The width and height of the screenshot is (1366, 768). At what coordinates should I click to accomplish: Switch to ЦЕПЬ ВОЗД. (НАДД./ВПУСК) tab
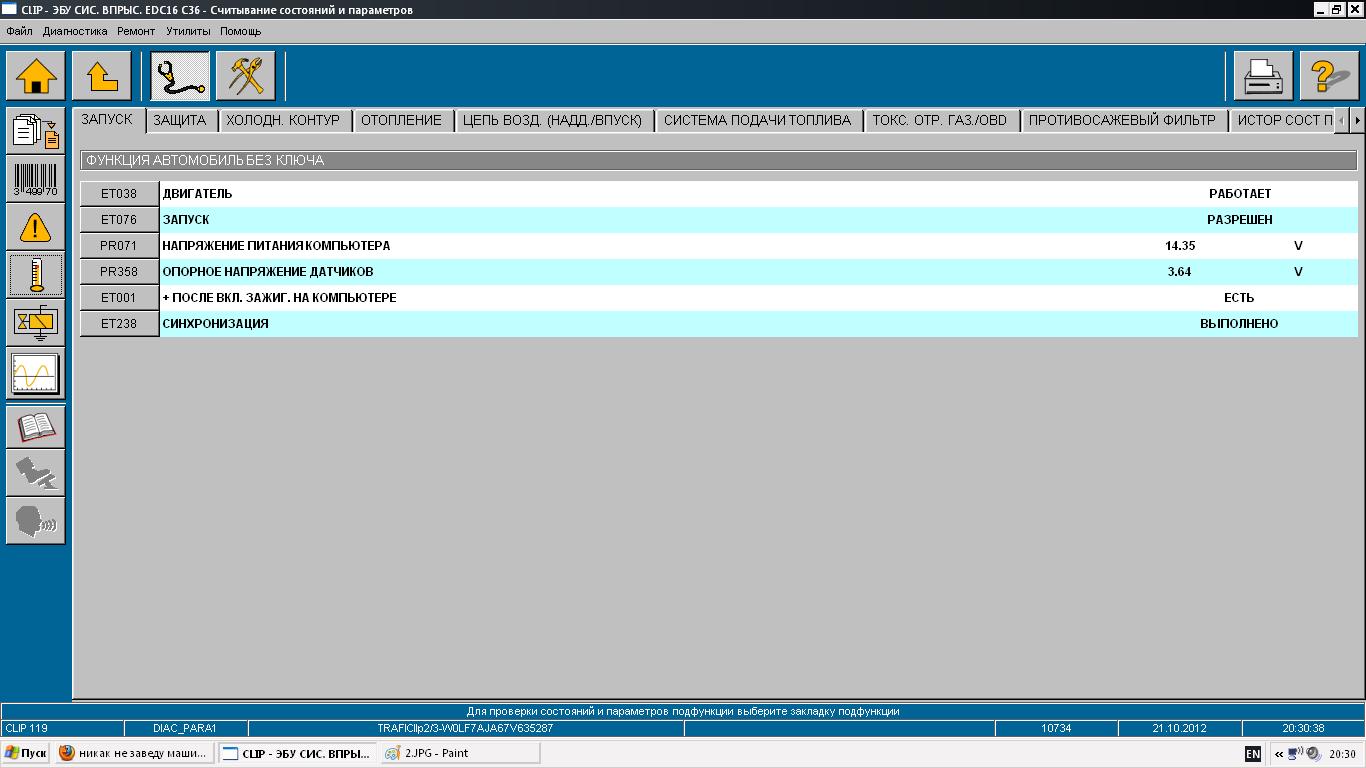pos(552,120)
